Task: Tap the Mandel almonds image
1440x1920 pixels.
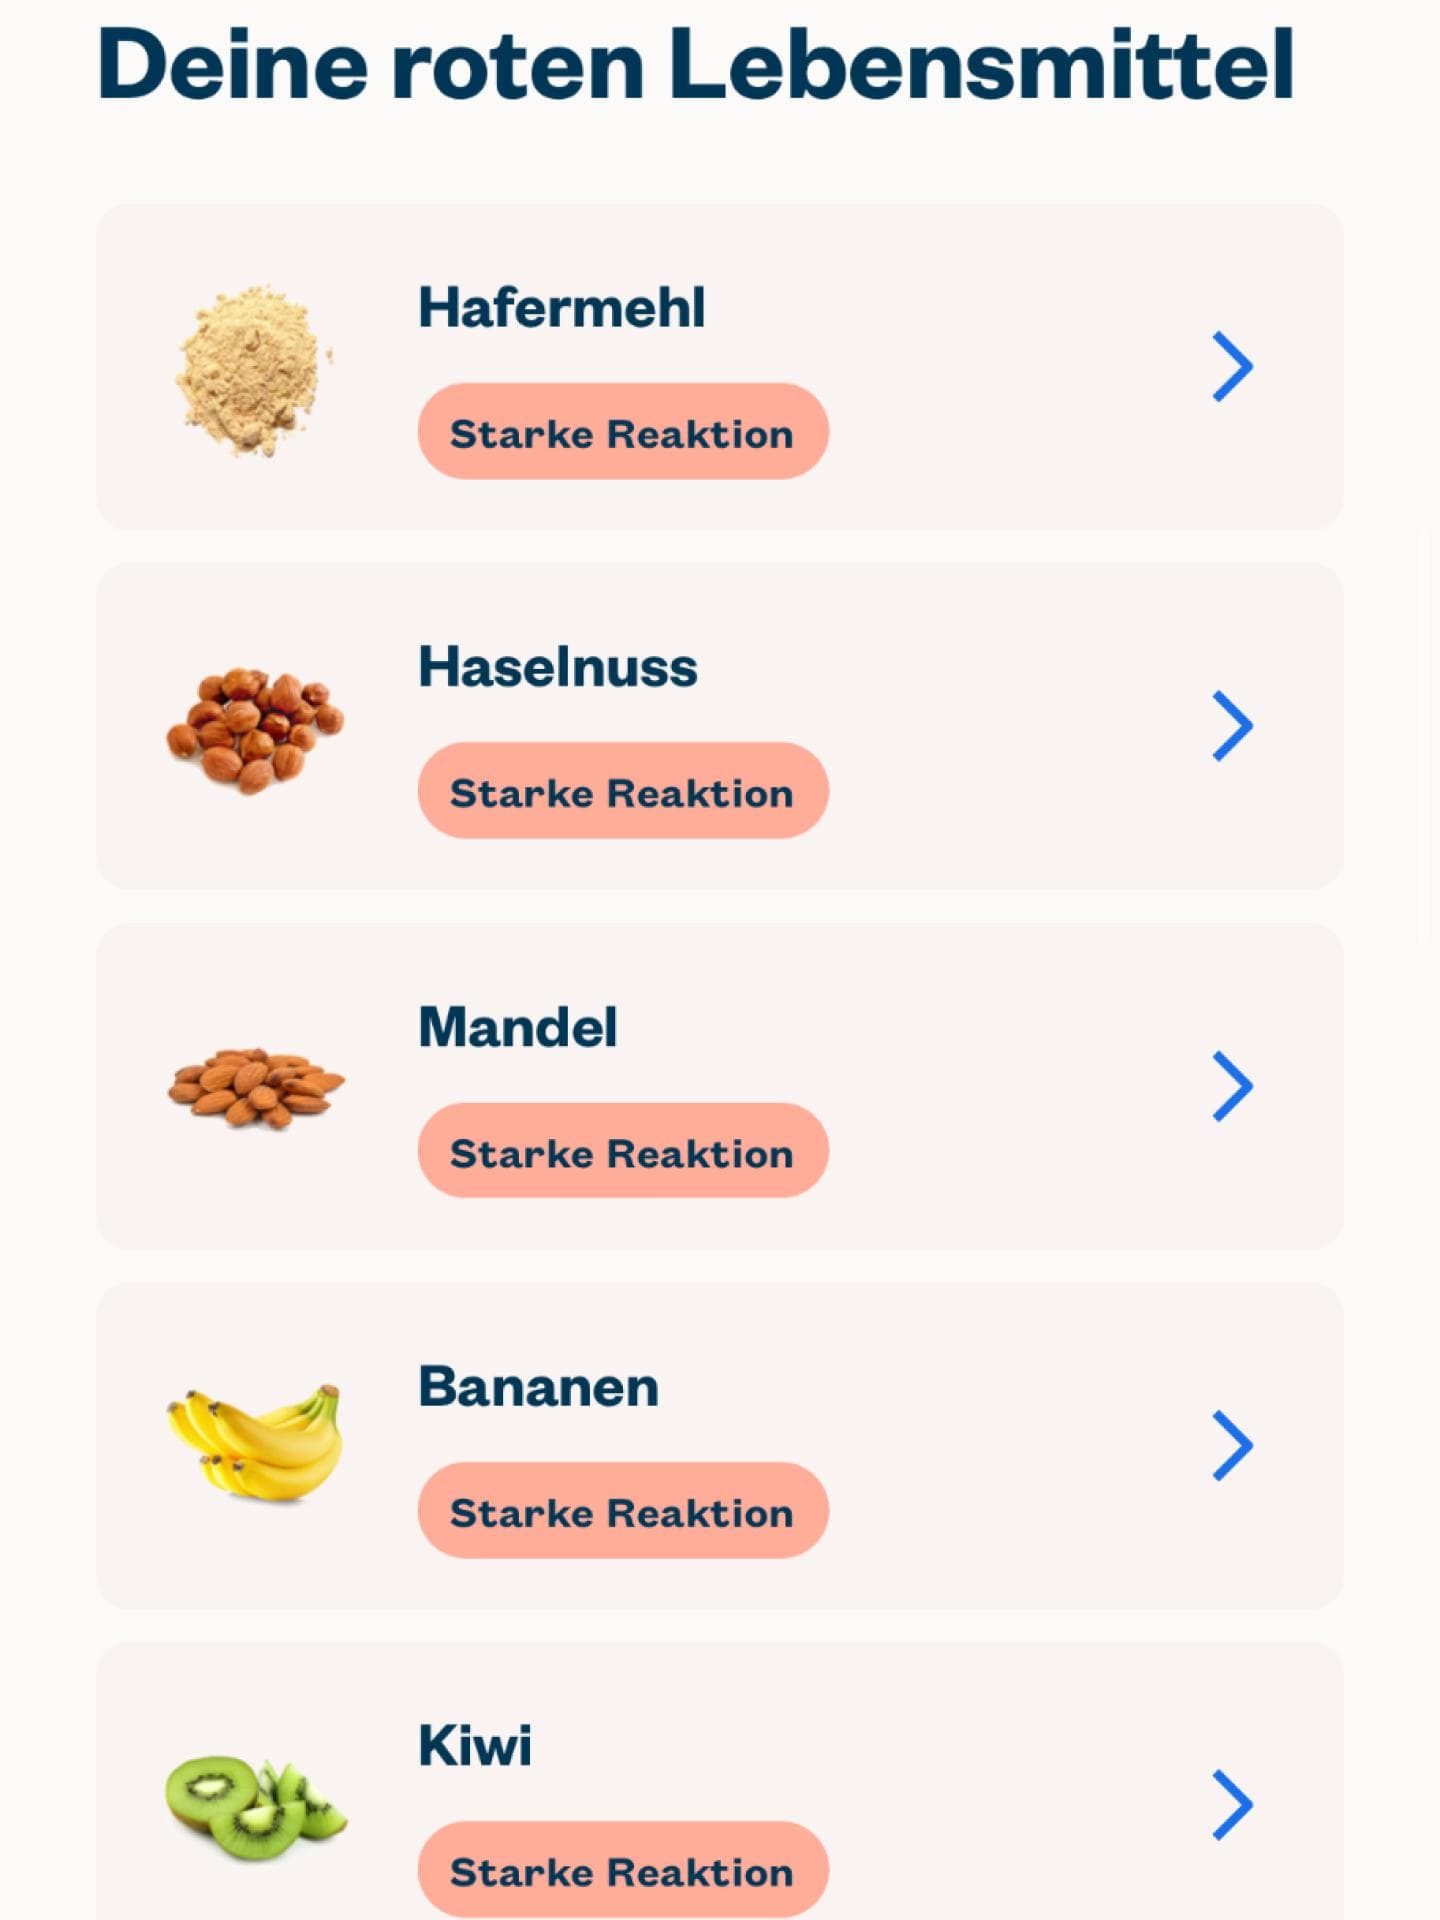Action: 256,1087
